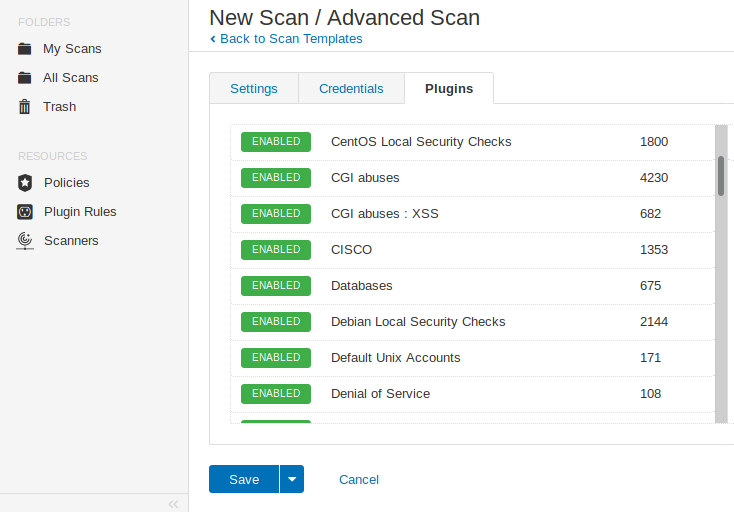Viewport: 734px width, 512px height.
Task: Click the Plugin Rules icon
Action: (x=25, y=211)
